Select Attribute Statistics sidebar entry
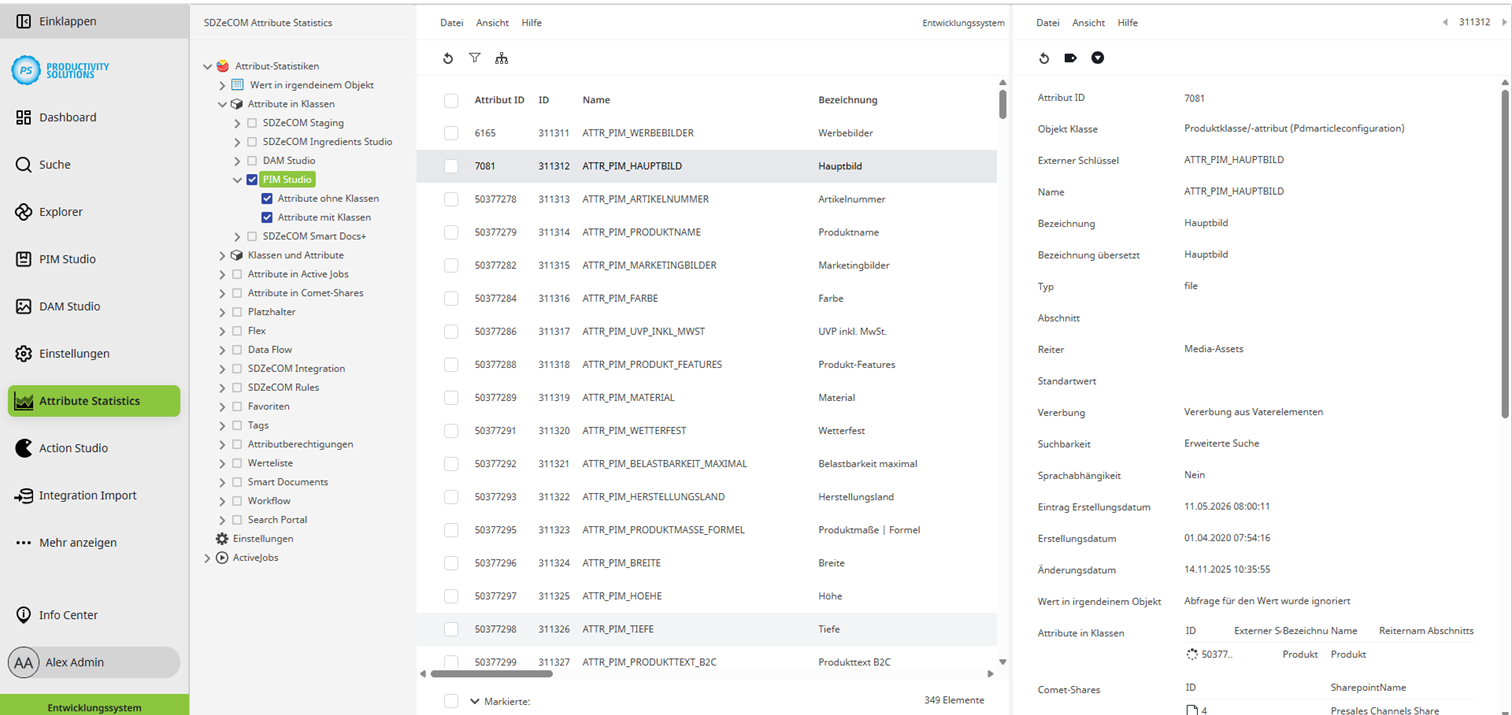 pyautogui.click(x=94, y=401)
